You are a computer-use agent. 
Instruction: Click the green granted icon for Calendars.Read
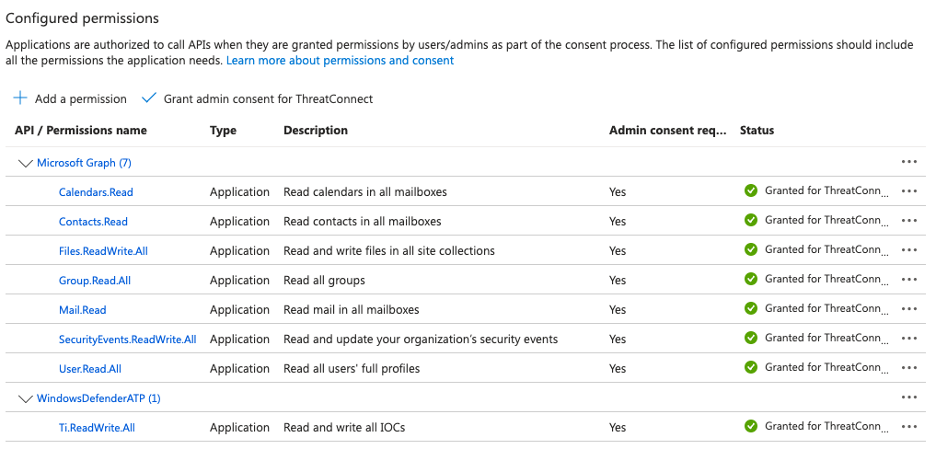click(x=751, y=191)
